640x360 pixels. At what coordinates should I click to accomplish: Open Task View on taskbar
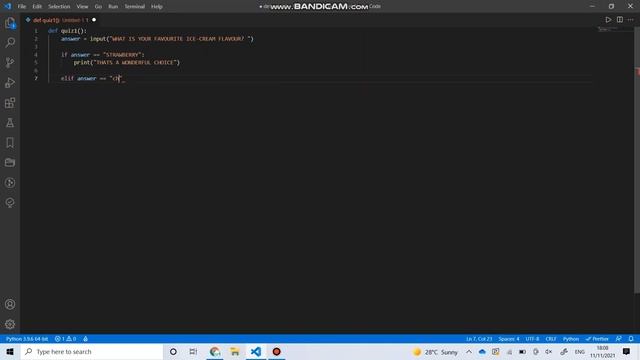193,351
